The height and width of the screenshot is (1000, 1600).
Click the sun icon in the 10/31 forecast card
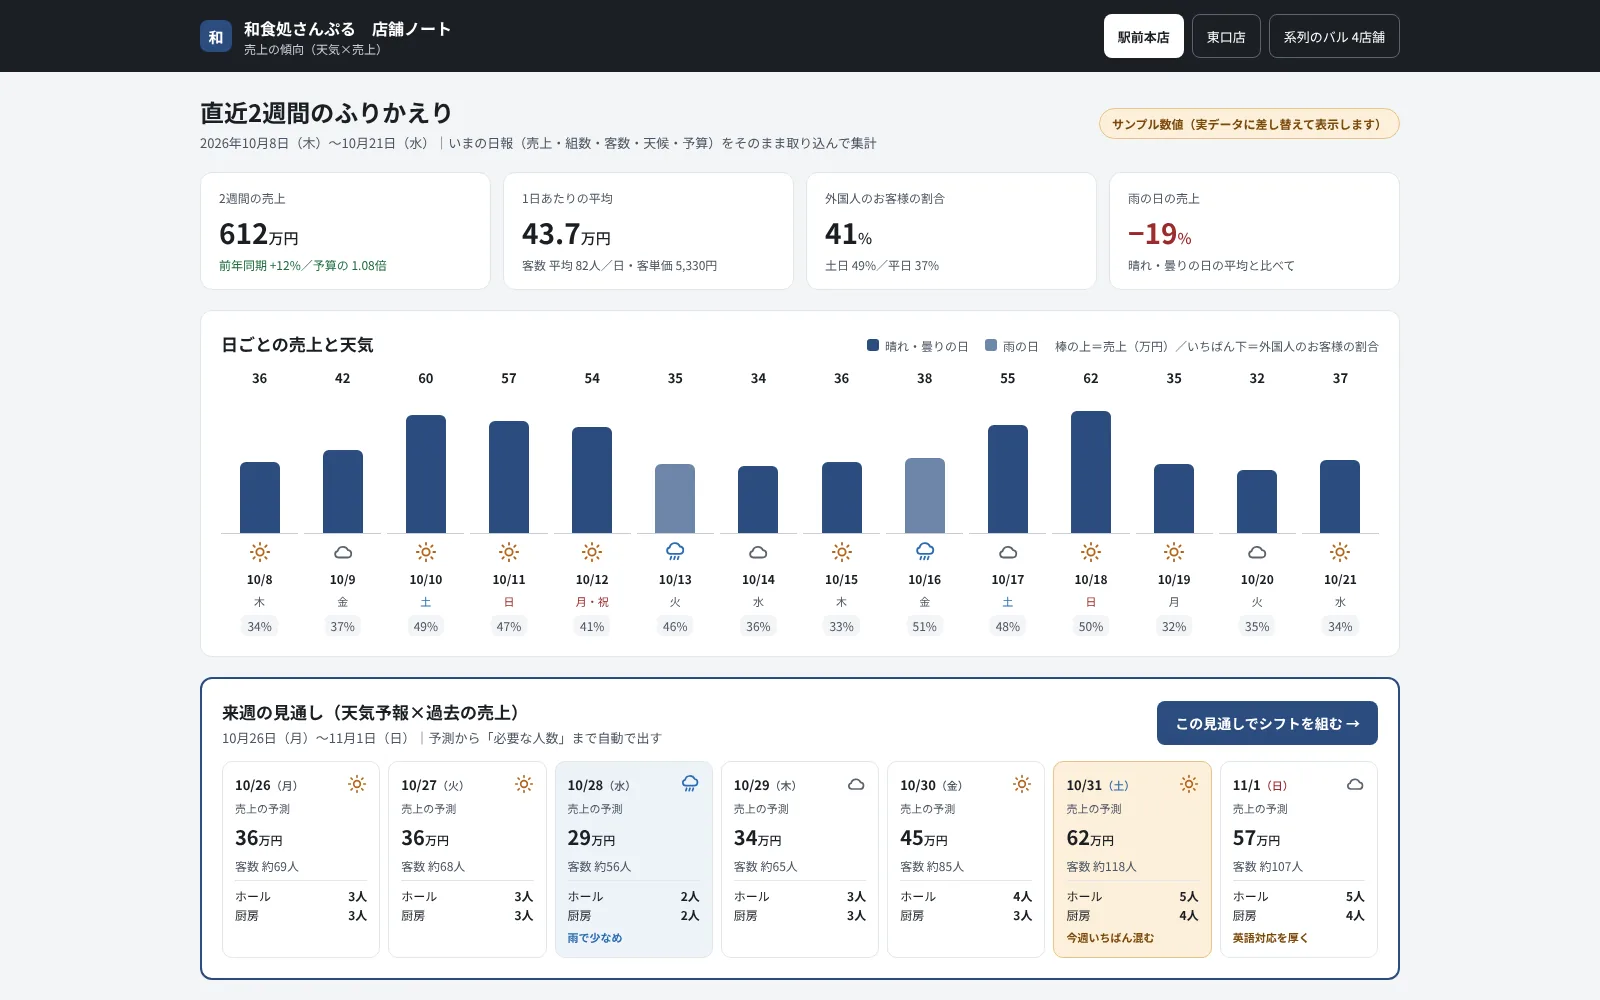[x=1189, y=784]
